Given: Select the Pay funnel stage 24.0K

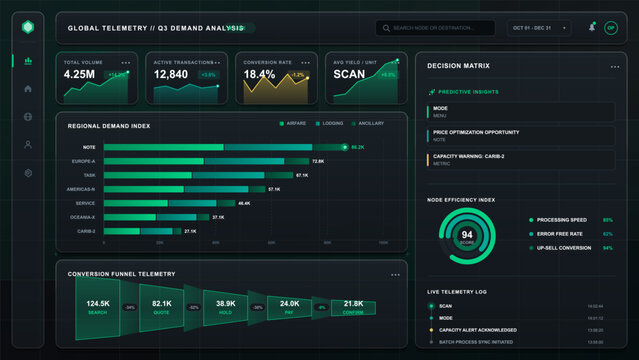Looking at the screenshot, I should [x=289, y=308].
